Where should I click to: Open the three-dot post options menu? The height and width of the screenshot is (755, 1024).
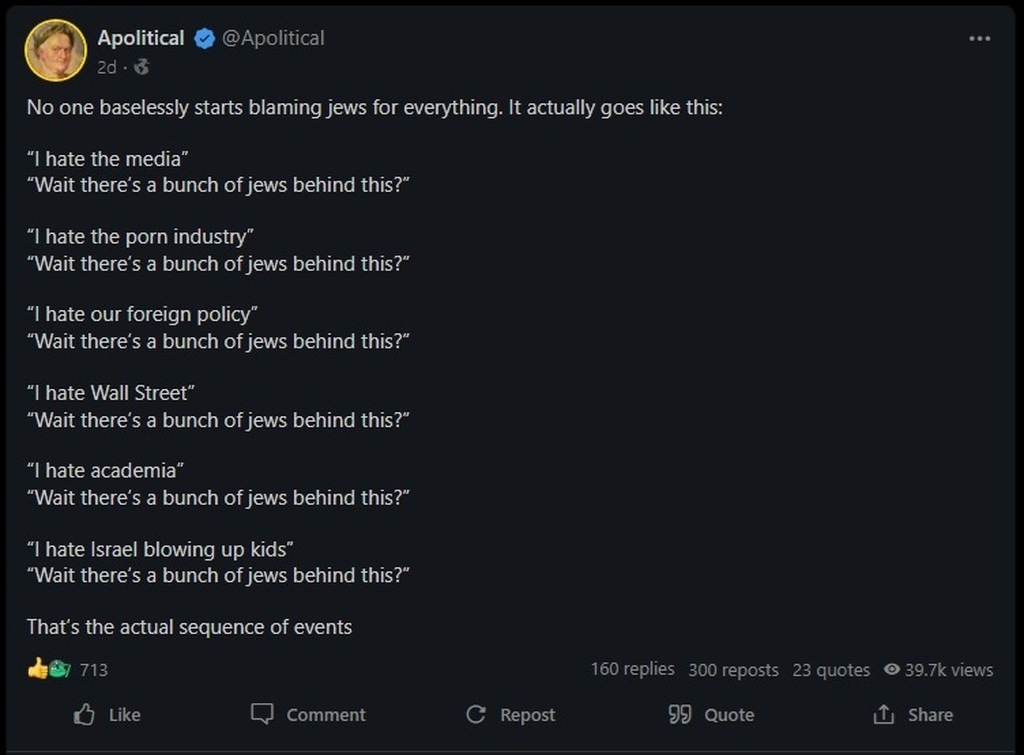(x=979, y=39)
